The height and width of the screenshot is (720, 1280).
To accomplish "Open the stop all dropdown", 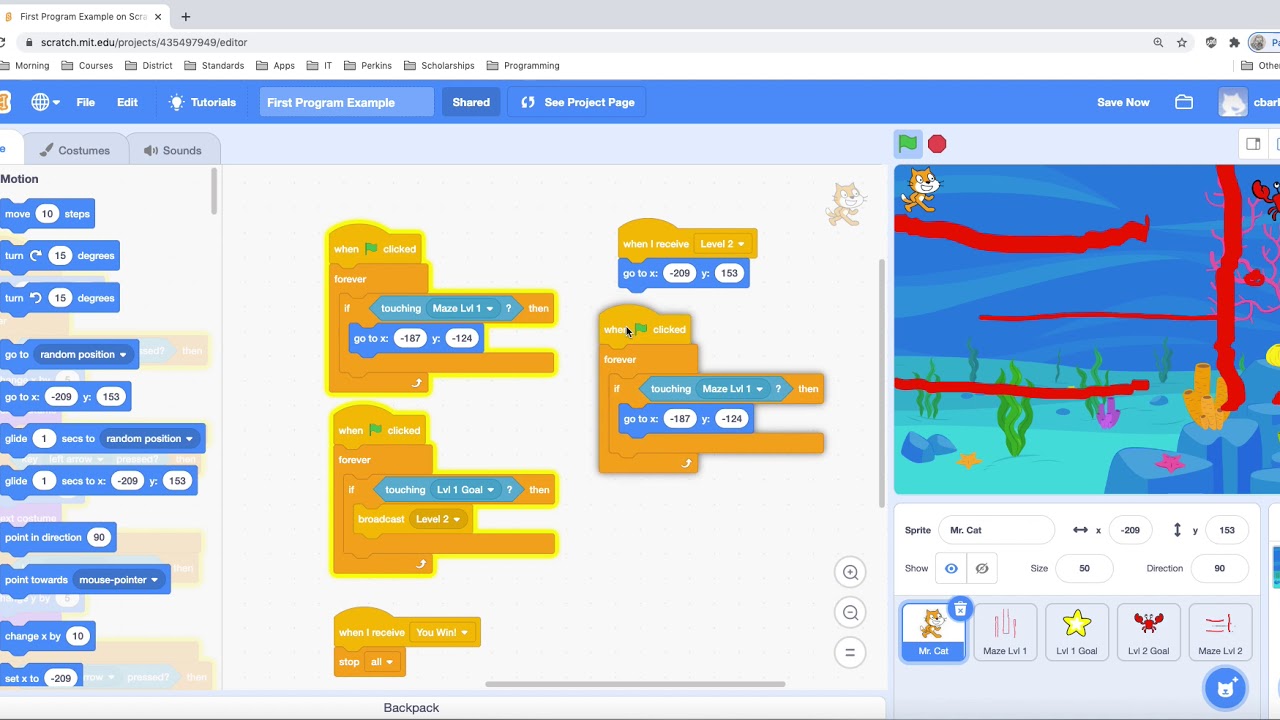I will [x=382, y=662].
